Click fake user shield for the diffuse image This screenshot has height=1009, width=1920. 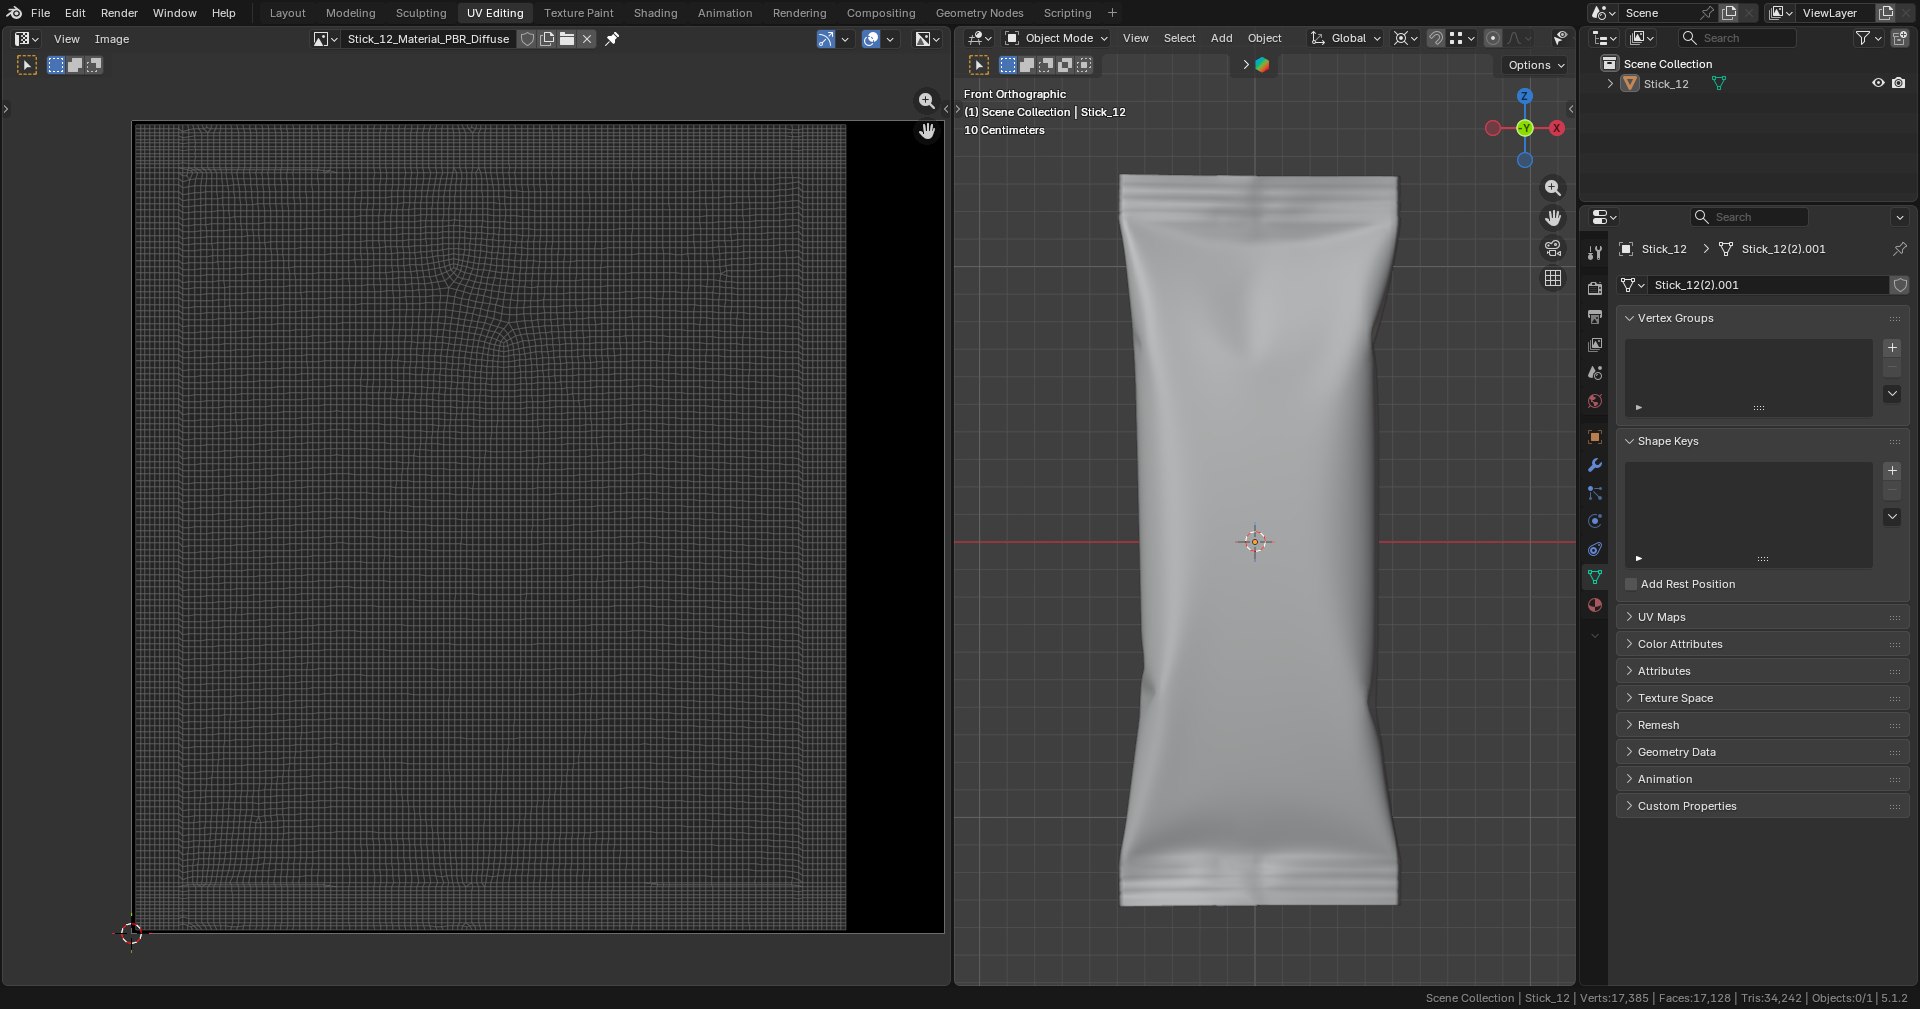coord(528,39)
